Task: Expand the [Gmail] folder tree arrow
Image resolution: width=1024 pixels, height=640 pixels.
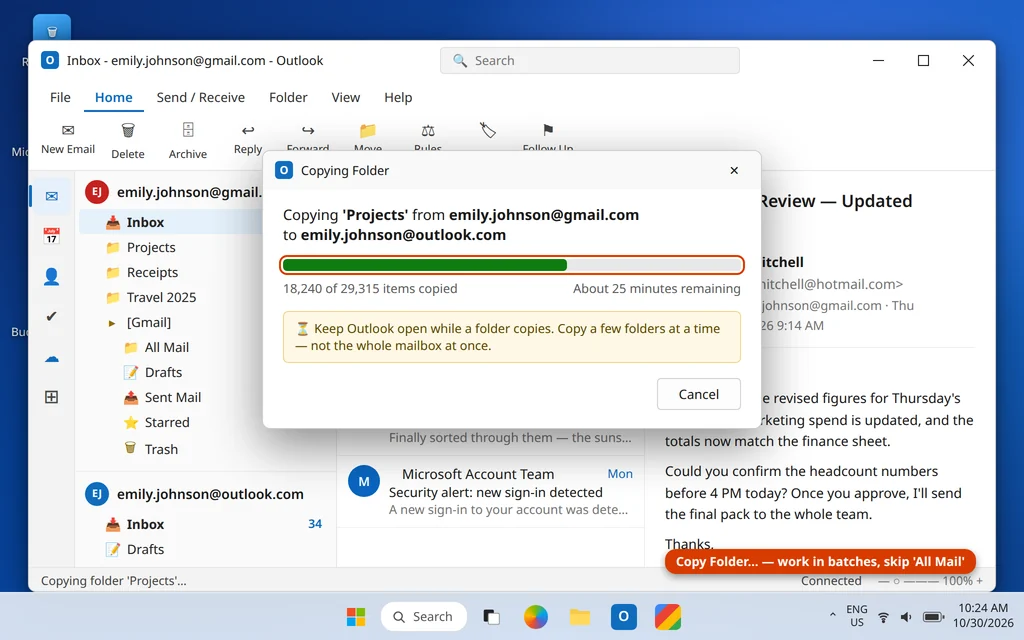Action: (112, 323)
